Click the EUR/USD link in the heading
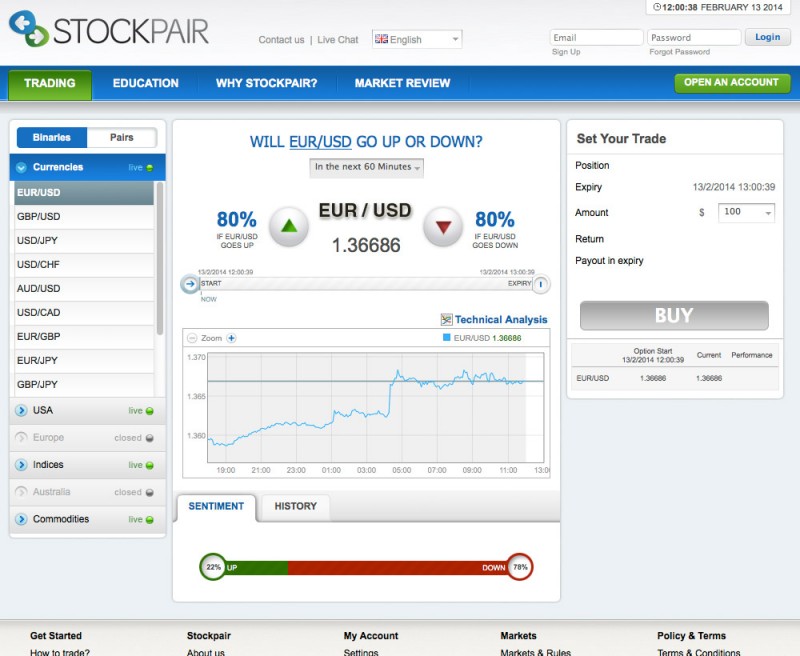The image size is (800, 656). click(320, 142)
